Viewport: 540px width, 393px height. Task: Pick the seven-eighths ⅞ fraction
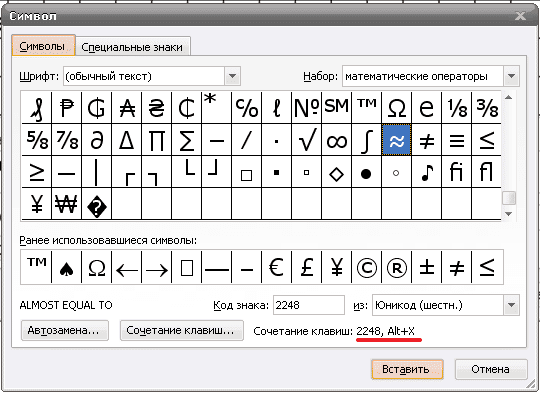pos(66,140)
